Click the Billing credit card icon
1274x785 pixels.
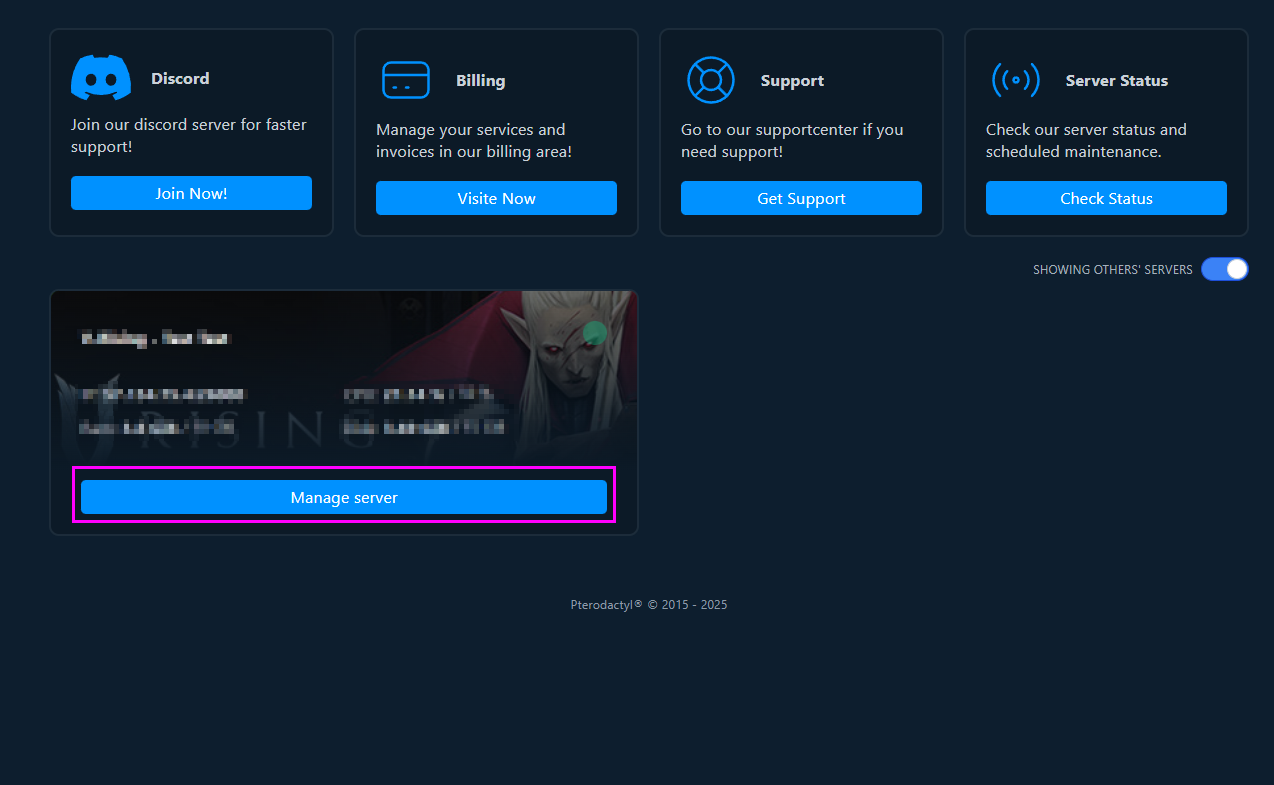tap(406, 80)
